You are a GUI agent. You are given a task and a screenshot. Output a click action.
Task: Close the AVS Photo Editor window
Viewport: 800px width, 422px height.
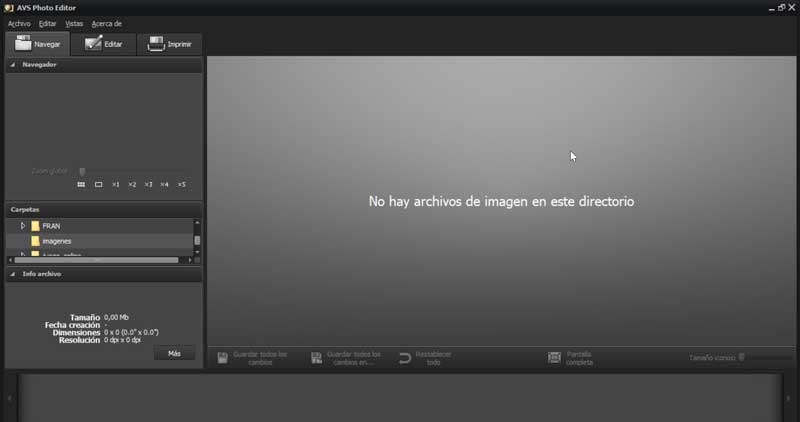point(792,8)
